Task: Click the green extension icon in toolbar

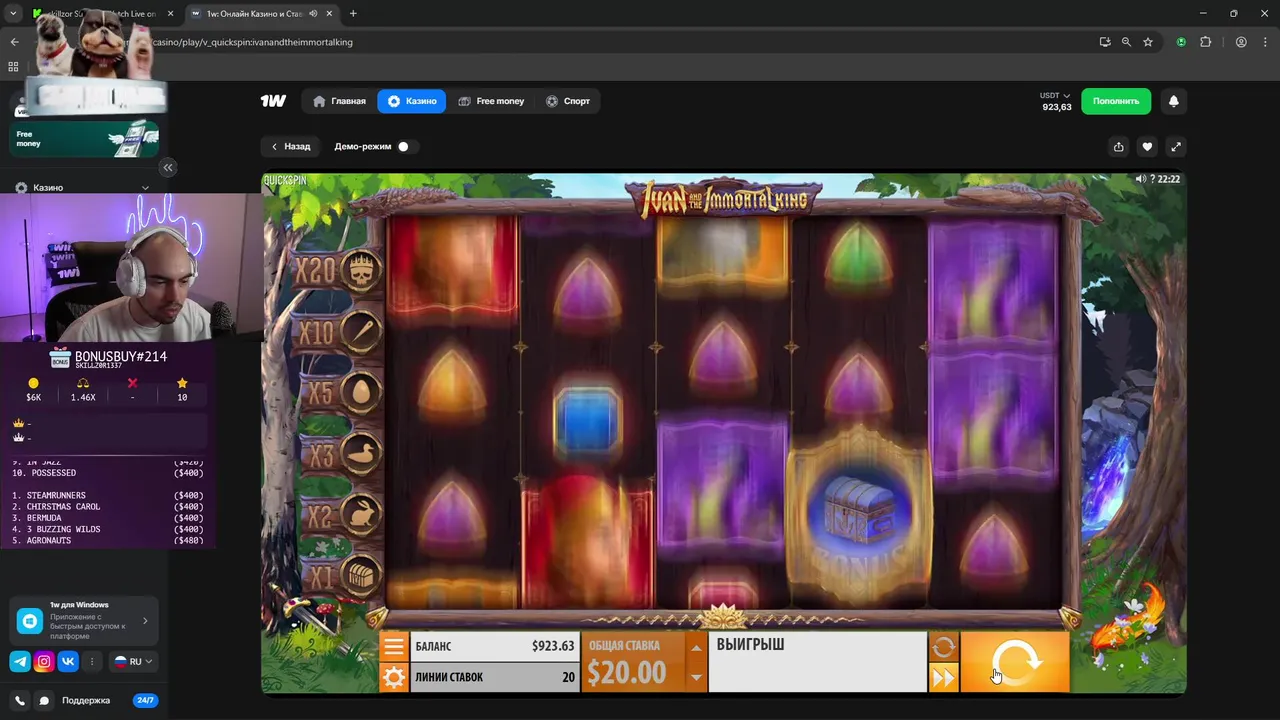Action: pyautogui.click(x=1181, y=42)
